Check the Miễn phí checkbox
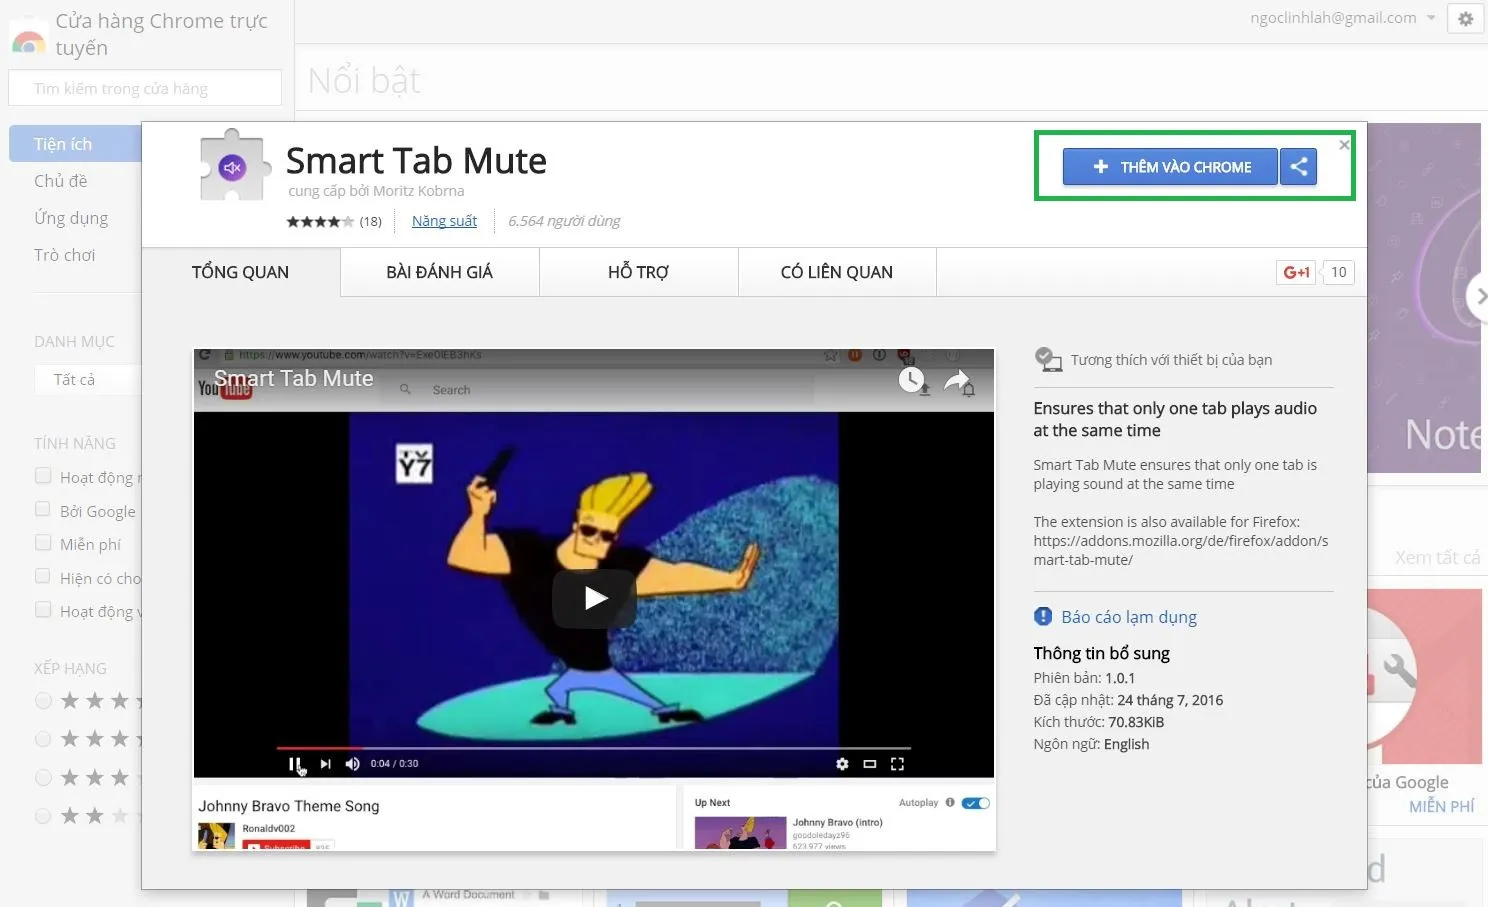The width and height of the screenshot is (1488, 907). pyautogui.click(x=43, y=543)
